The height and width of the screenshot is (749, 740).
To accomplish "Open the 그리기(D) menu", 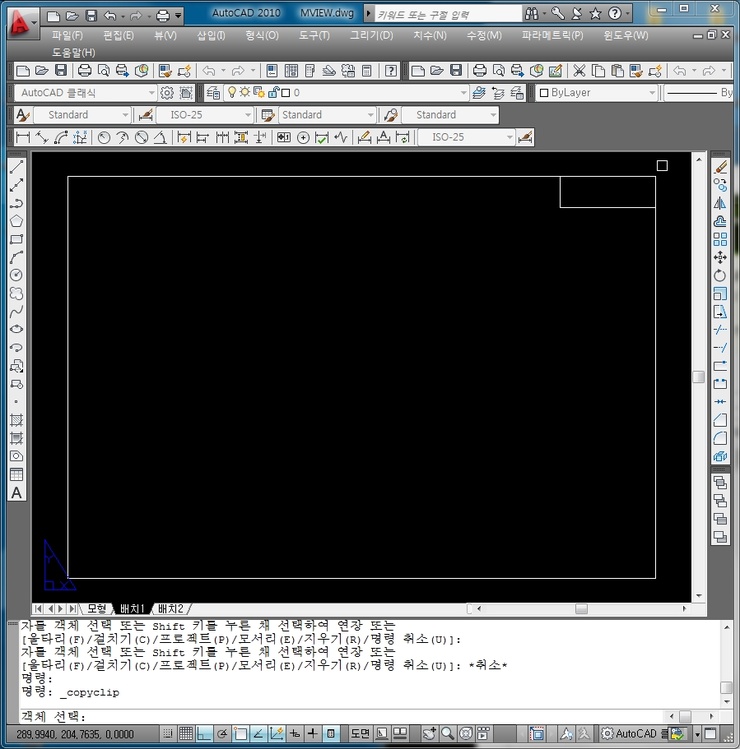I will coord(371,35).
